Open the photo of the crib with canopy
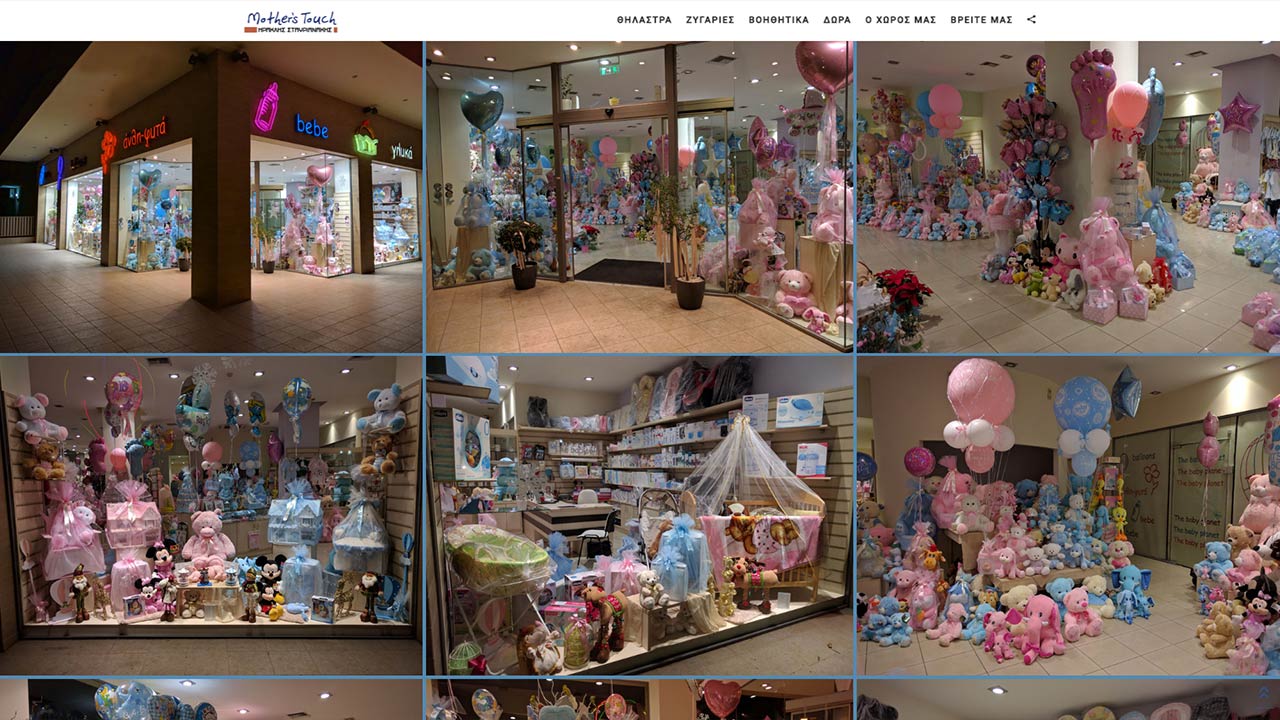This screenshot has height=720, width=1280. 640,515
